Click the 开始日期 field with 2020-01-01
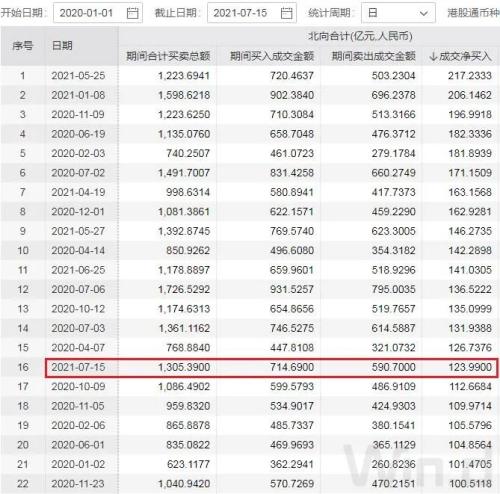This screenshot has height=494, width=500. (98, 13)
